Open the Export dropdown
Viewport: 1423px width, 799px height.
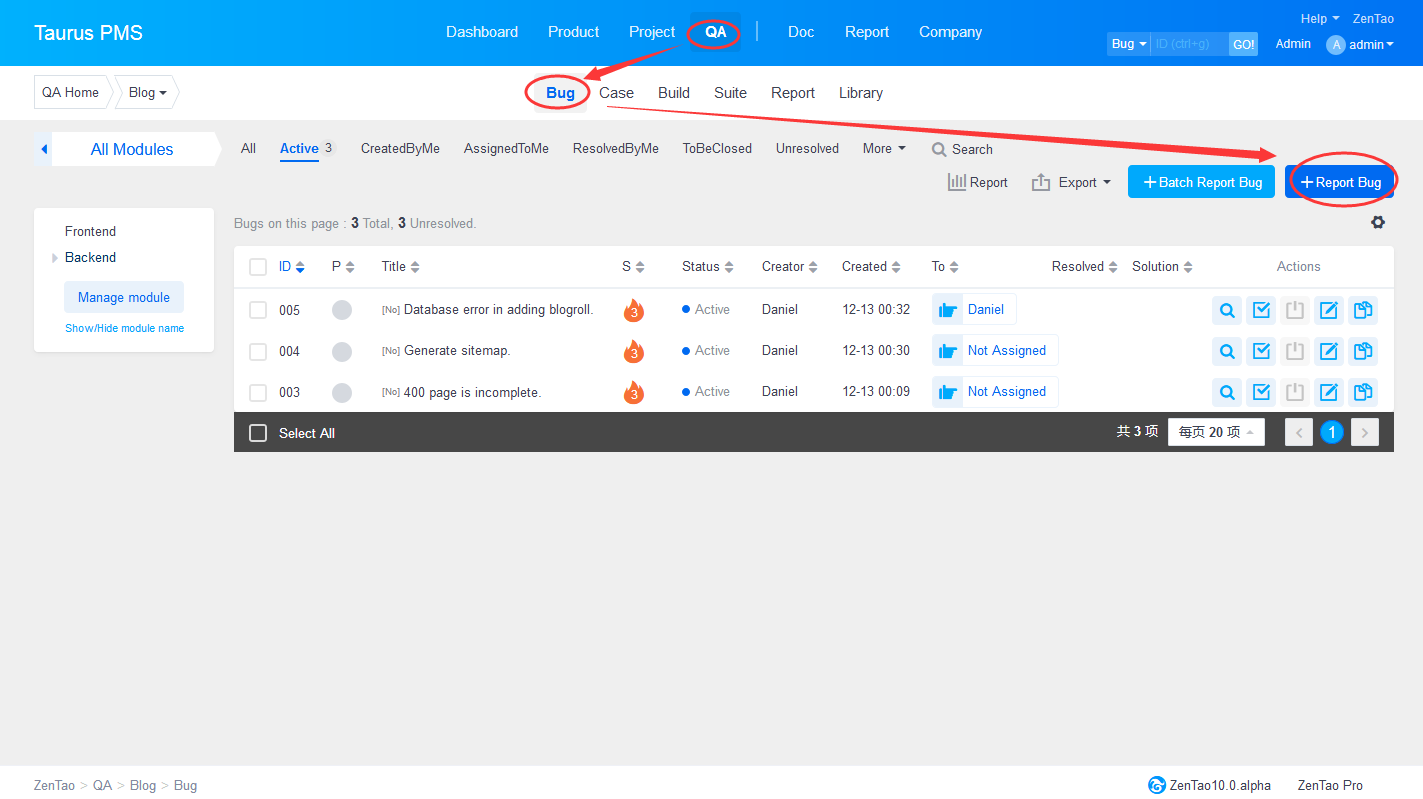tap(1071, 182)
